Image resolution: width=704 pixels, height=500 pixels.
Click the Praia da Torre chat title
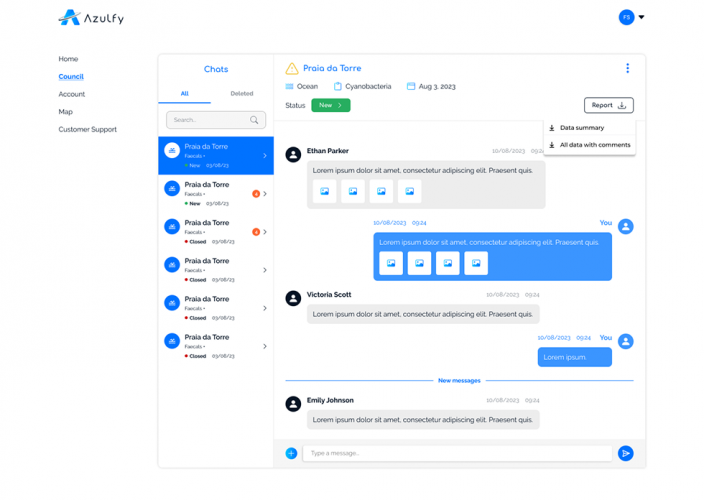(x=332, y=68)
